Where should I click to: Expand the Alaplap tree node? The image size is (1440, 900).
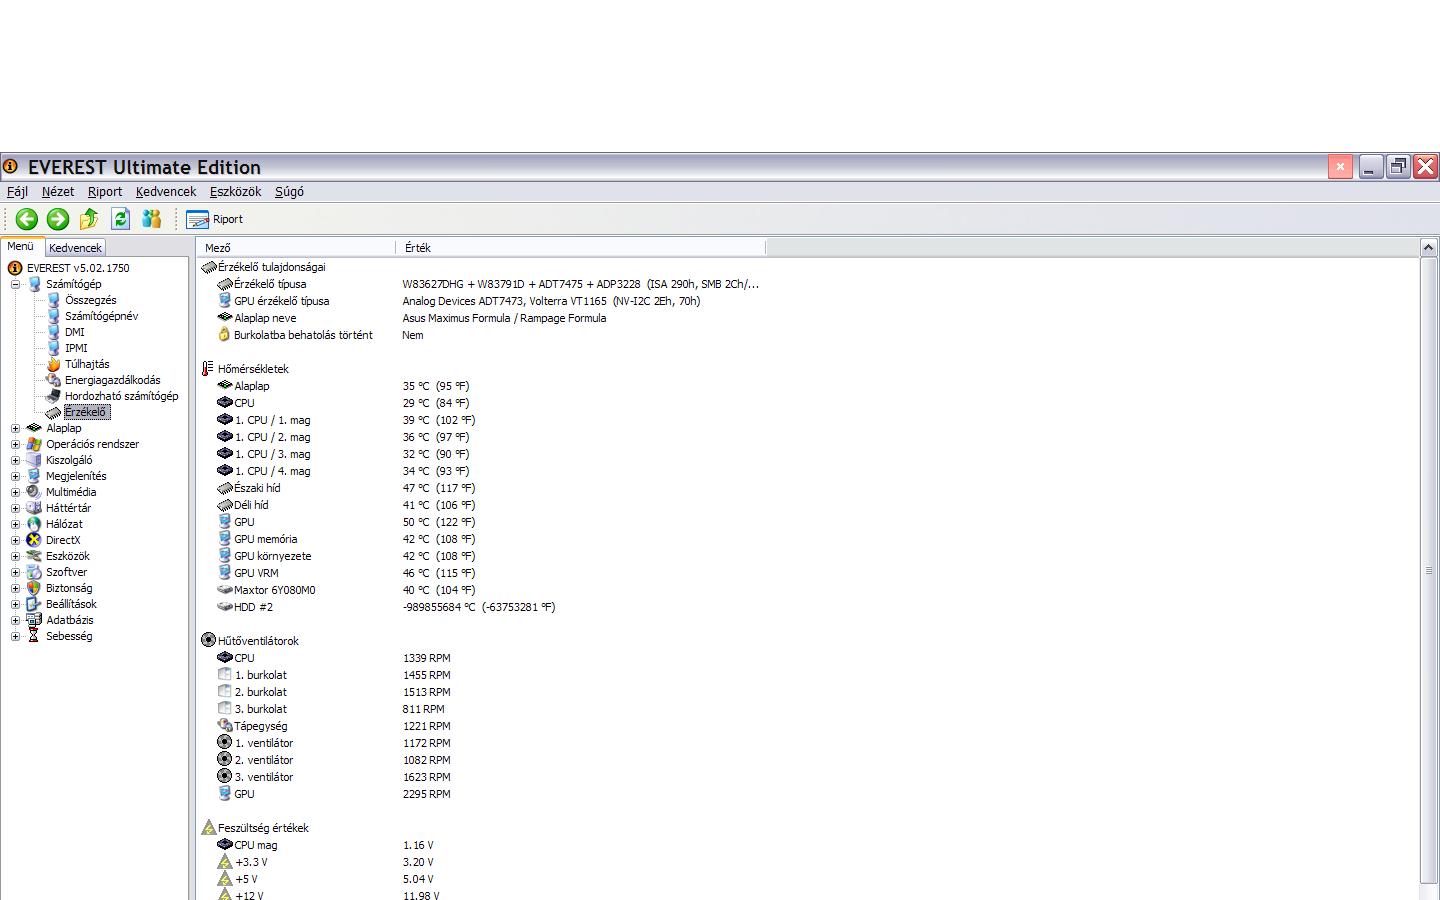point(15,428)
